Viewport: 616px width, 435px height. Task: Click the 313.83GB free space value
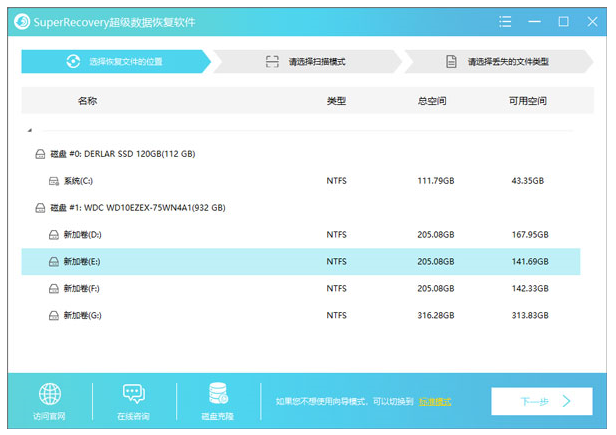[x=530, y=316]
